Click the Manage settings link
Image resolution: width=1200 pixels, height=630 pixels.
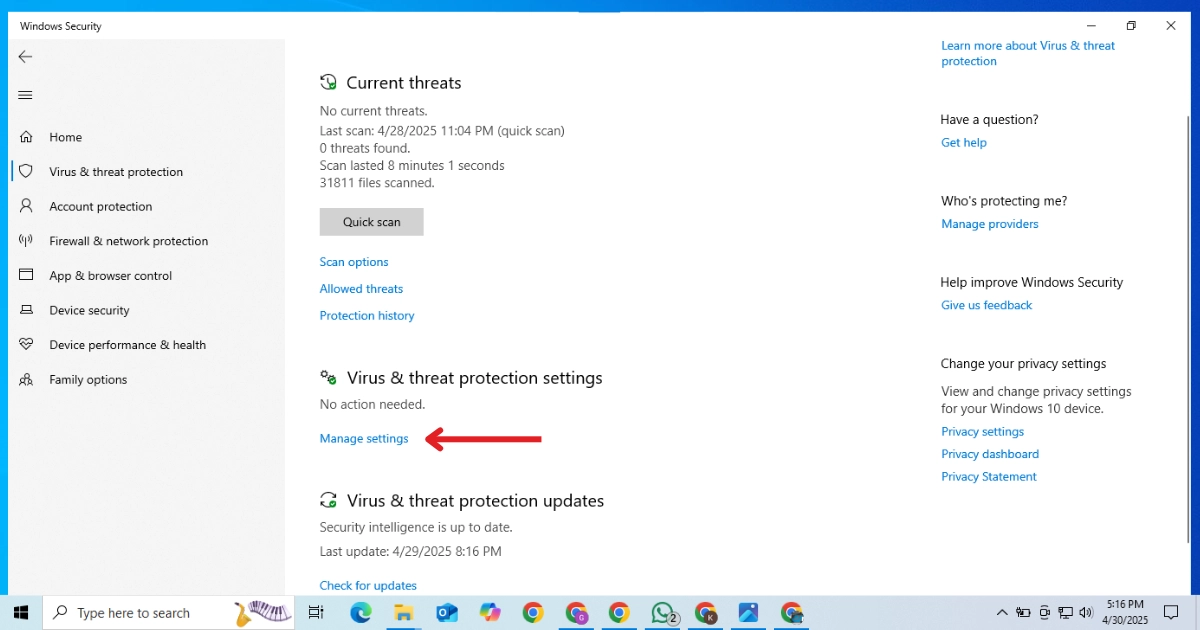pyautogui.click(x=364, y=439)
